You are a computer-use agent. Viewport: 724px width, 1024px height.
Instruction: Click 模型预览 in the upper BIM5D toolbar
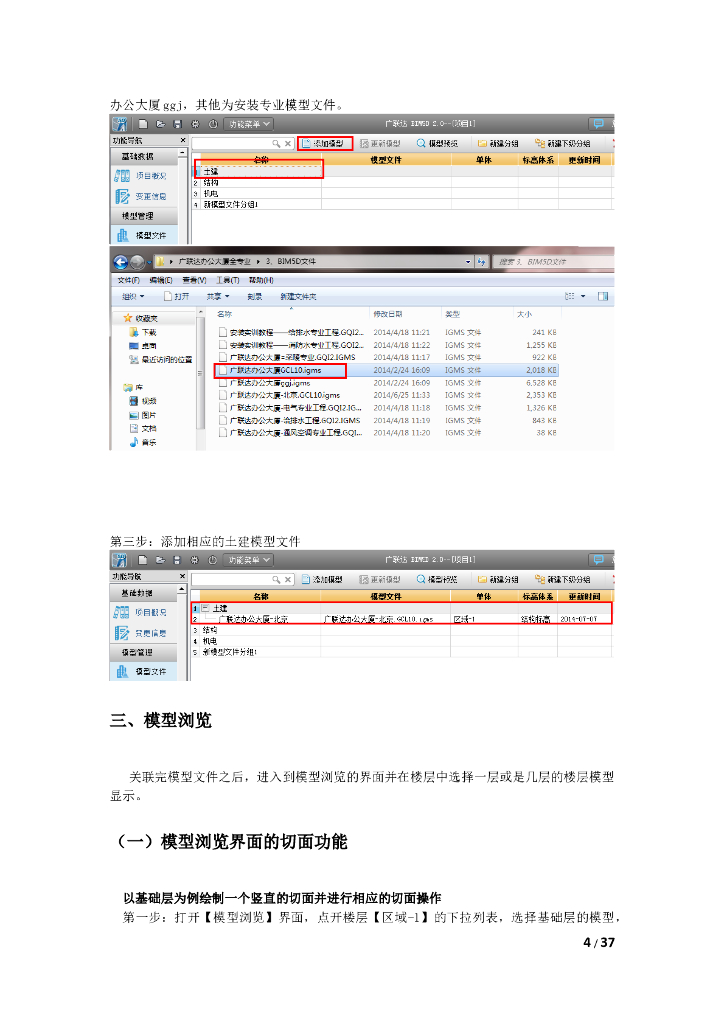437,144
